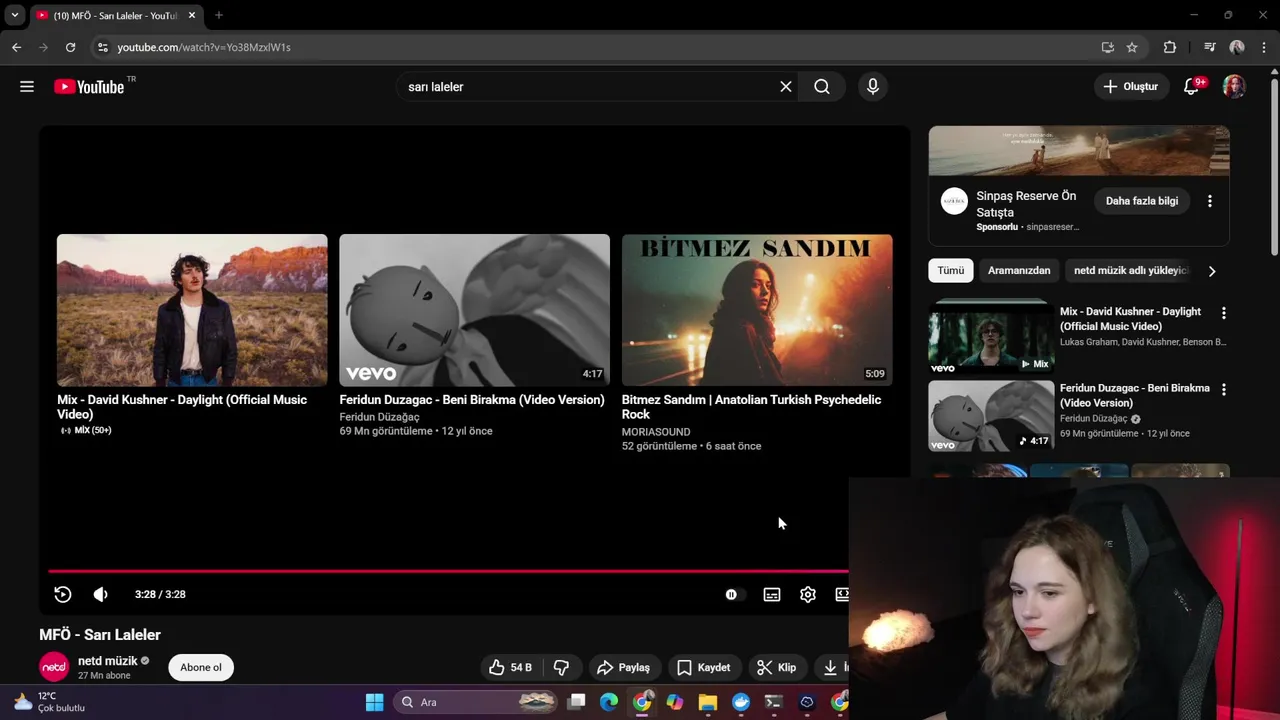Open the Chrome profile avatar
The height and width of the screenshot is (720, 1280).
pyautogui.click(x=1237, y=47)
